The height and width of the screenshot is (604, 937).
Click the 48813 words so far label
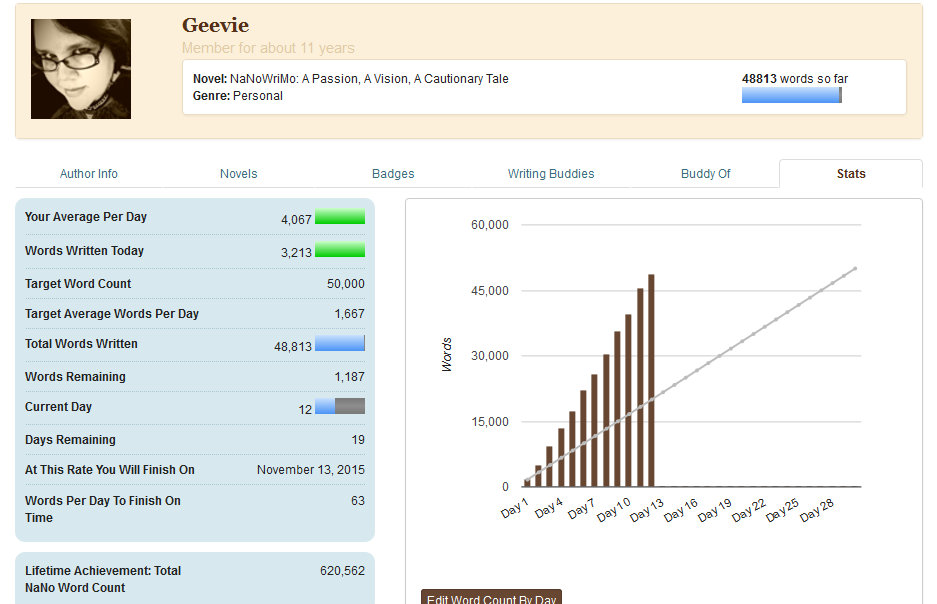point(795,79)
